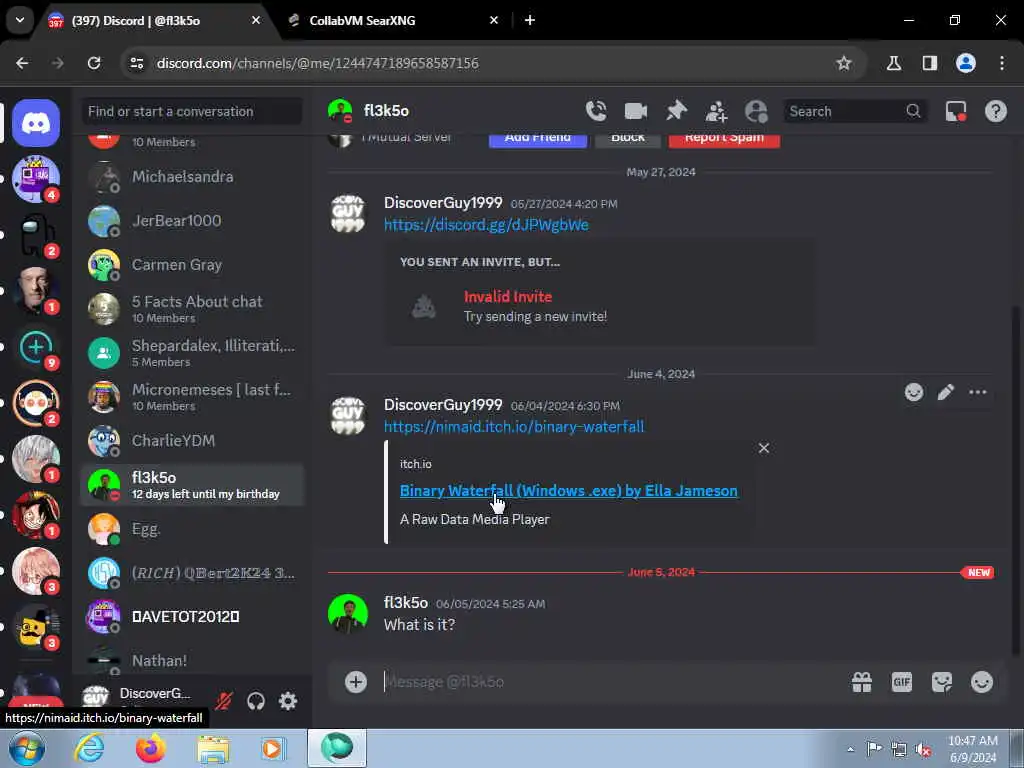Image resolution: width=1024 pixels, height=768 pixels.
Task: Open a new browser tab
Action: [530, 20]
